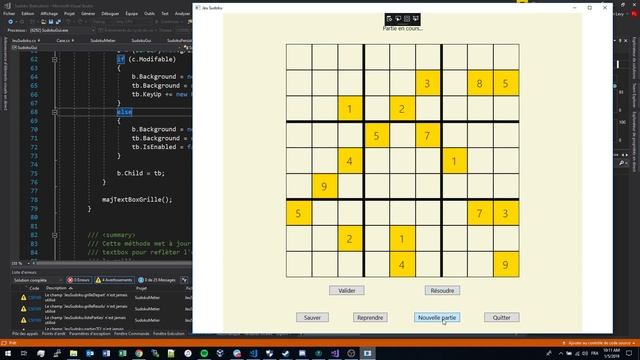Open the Outils menu in Visual Studio
Viewport: 640px width, 360px height.
[x=149, y=13]
